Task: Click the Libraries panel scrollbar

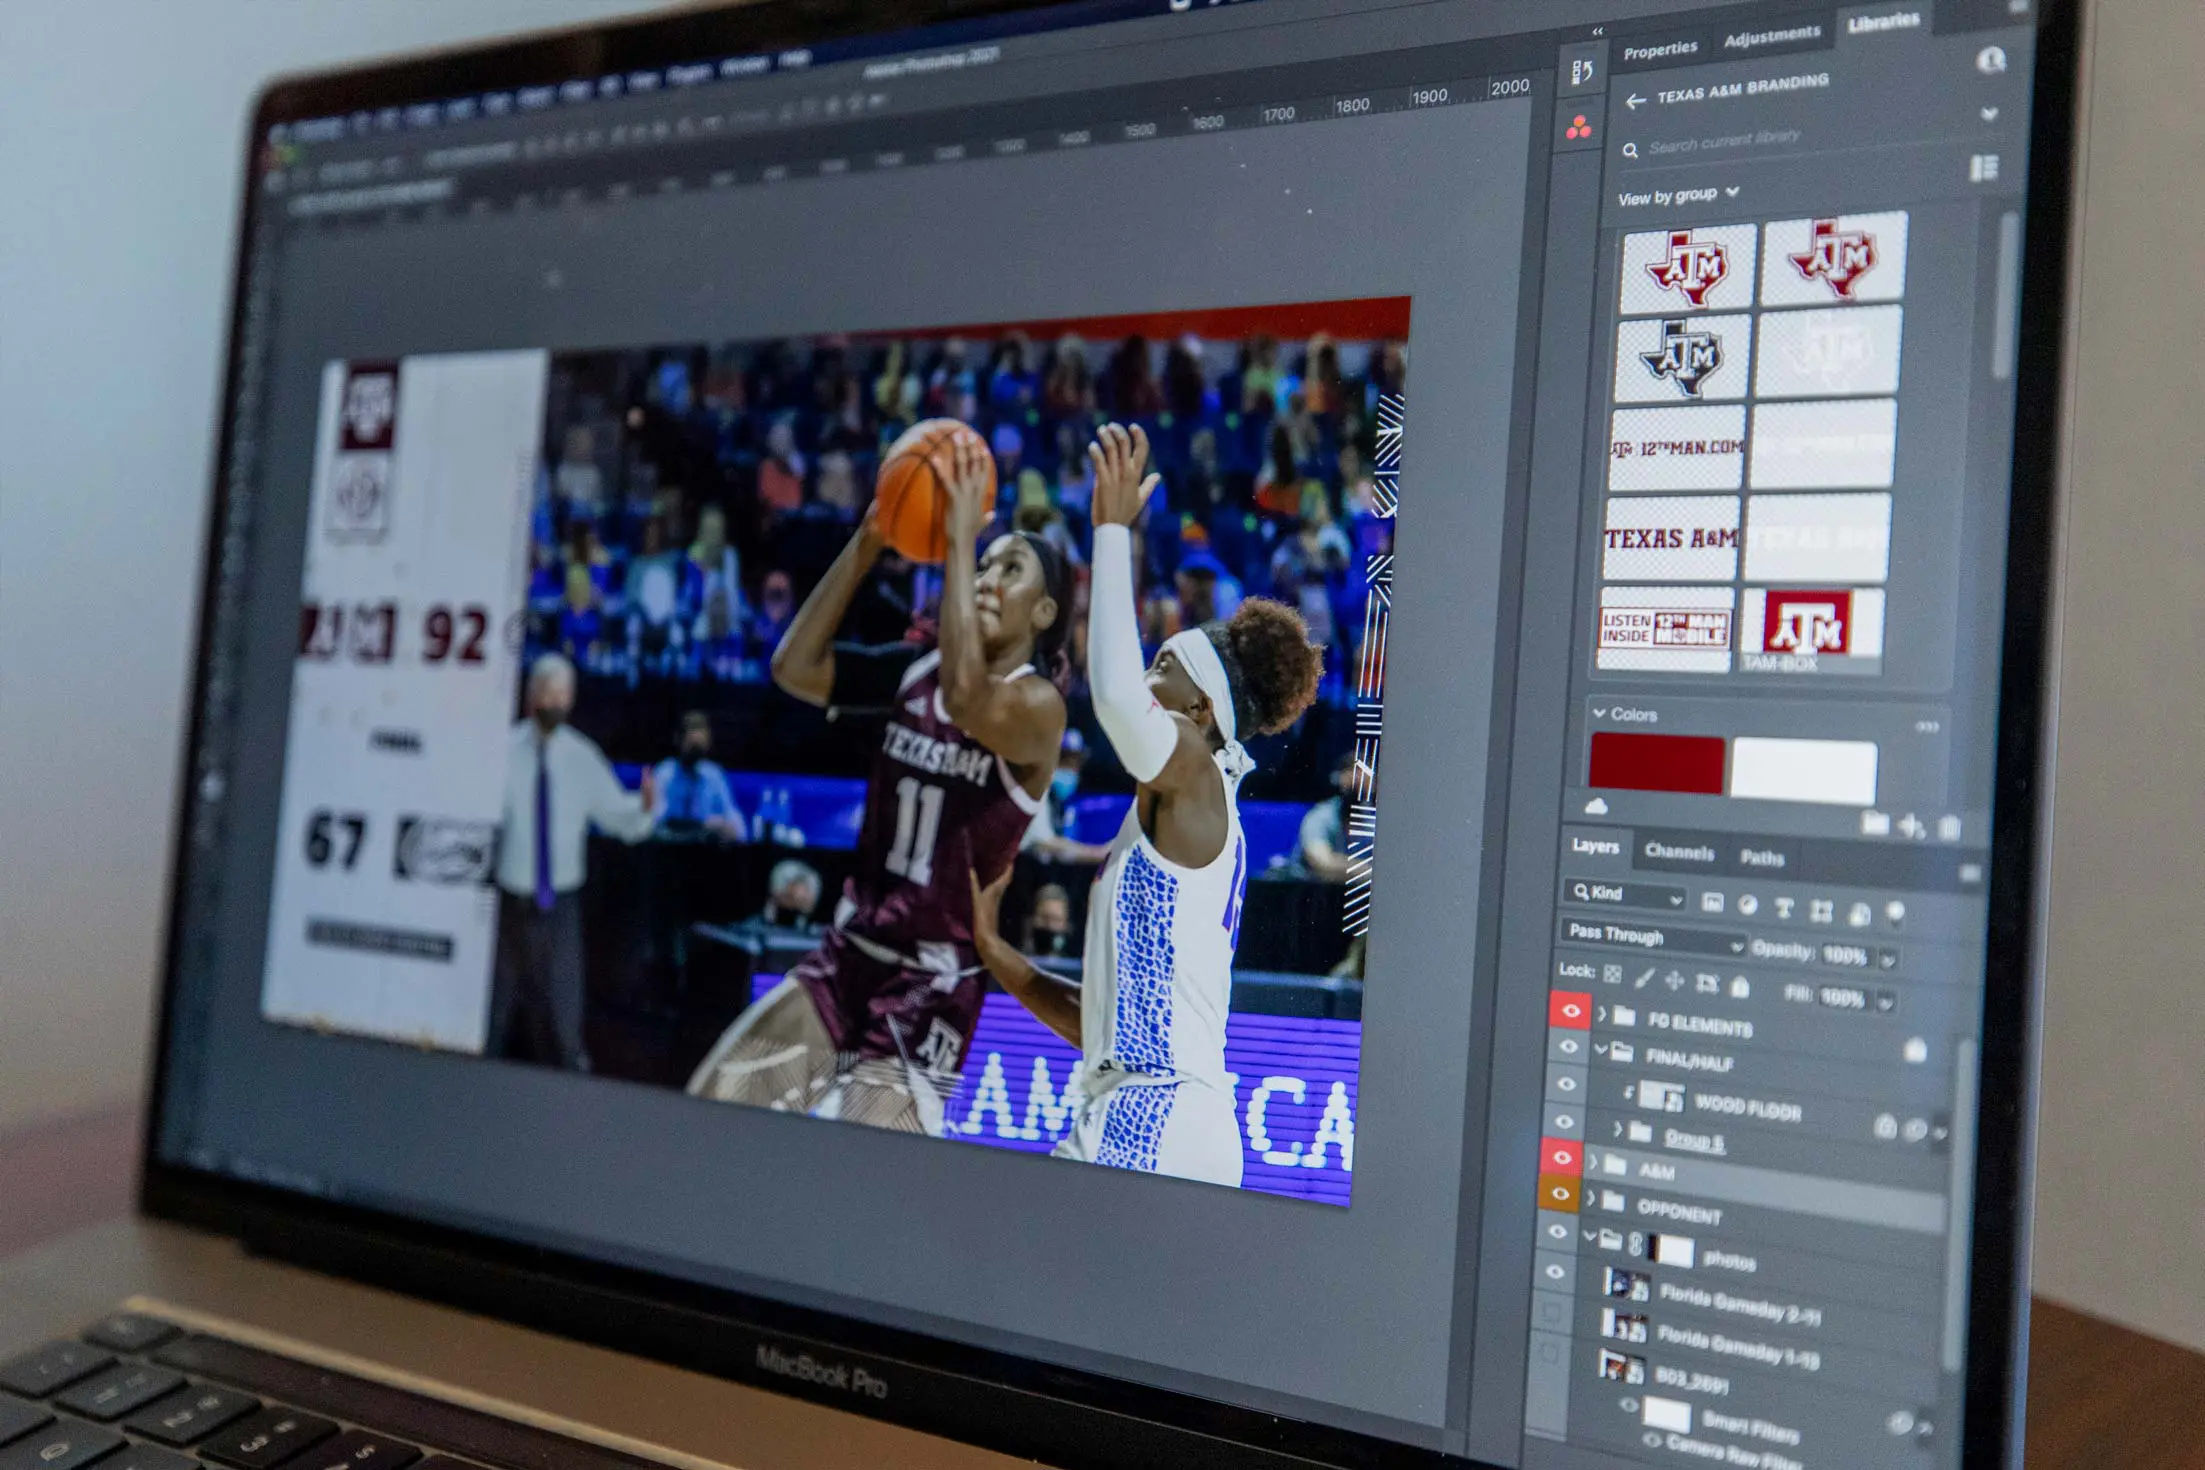Action: (x=2004, y=295)
